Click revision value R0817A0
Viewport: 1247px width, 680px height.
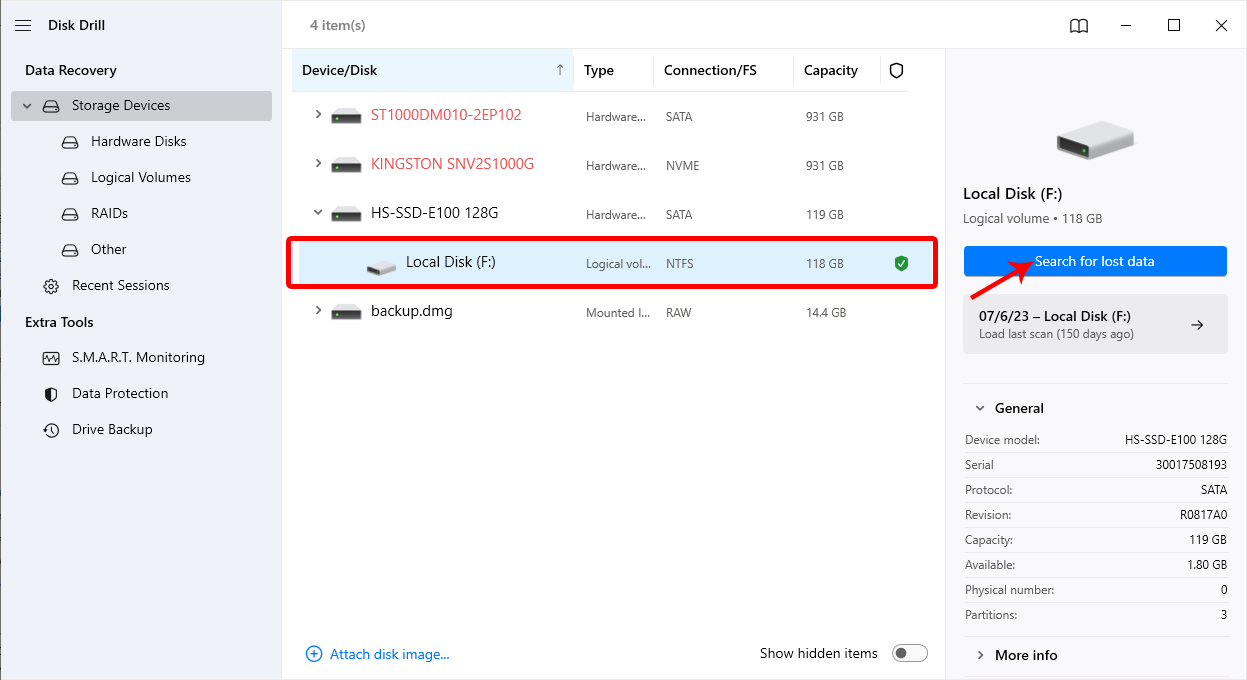coord(1201,515)
